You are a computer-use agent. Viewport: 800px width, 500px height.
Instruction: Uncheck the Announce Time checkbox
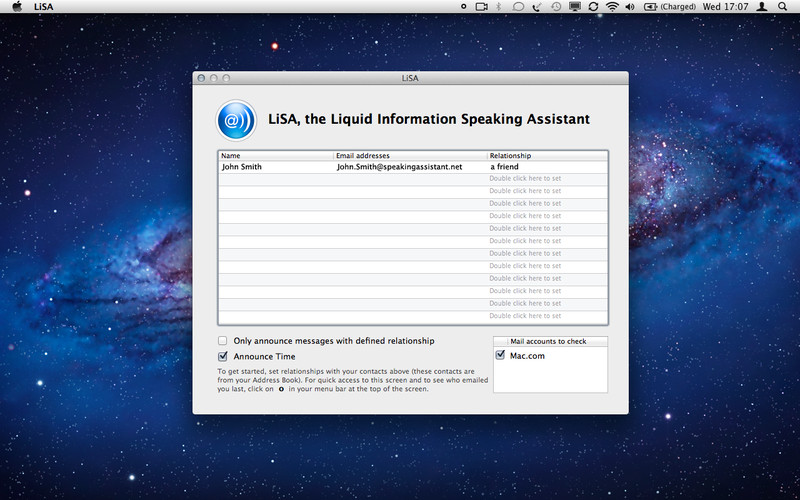click(222, 356)
